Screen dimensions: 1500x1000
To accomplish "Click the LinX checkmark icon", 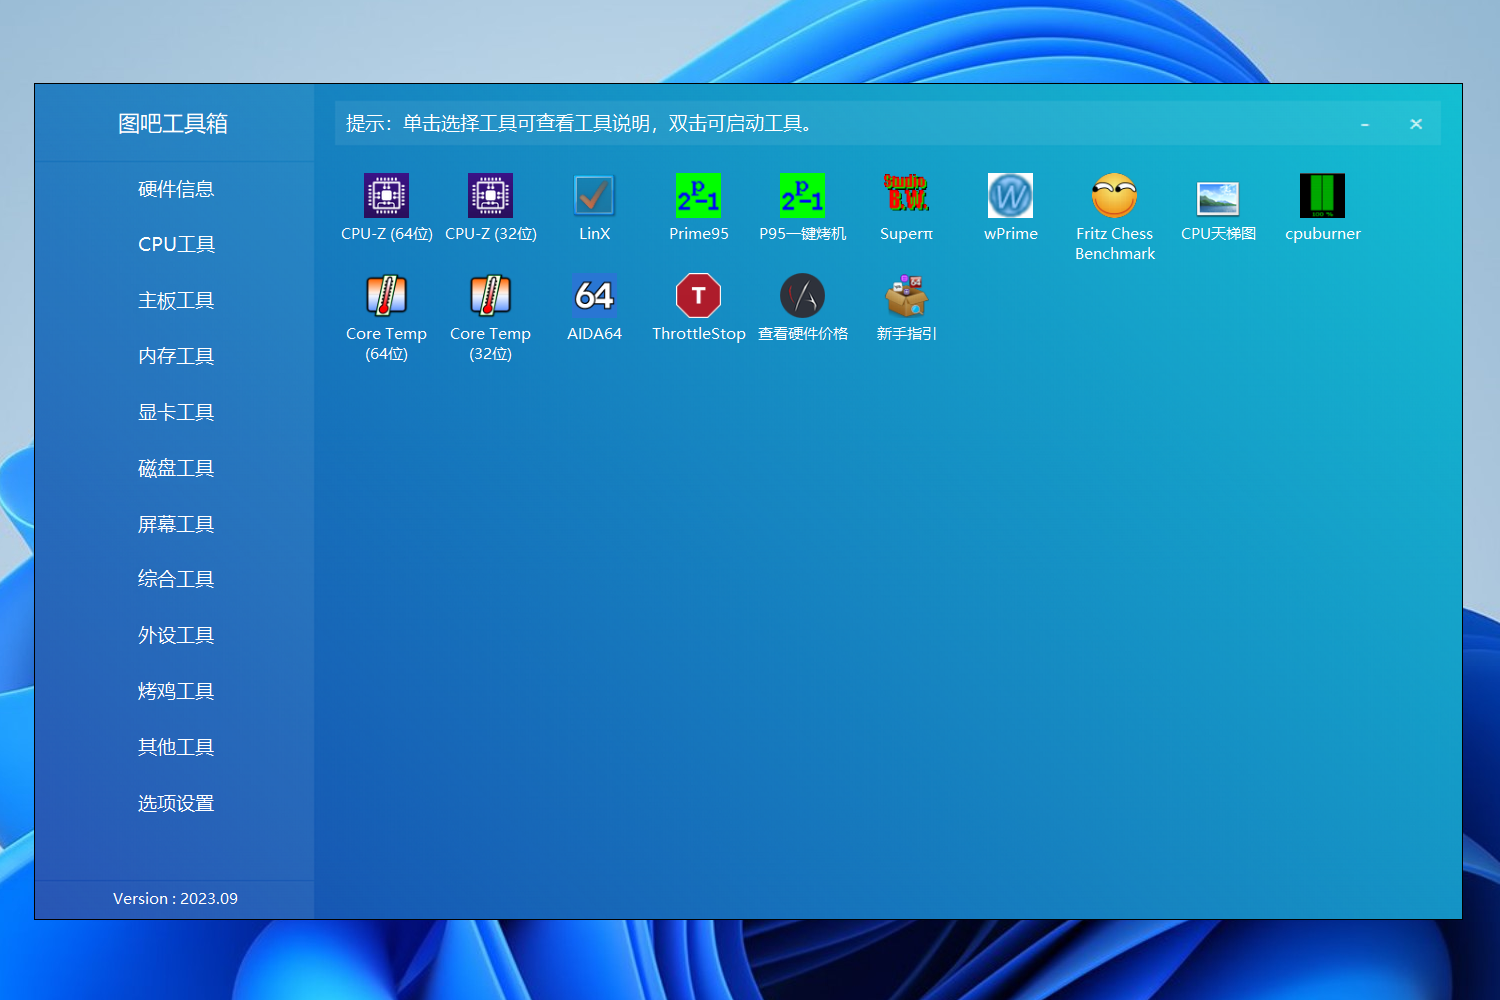I will 594,195.
